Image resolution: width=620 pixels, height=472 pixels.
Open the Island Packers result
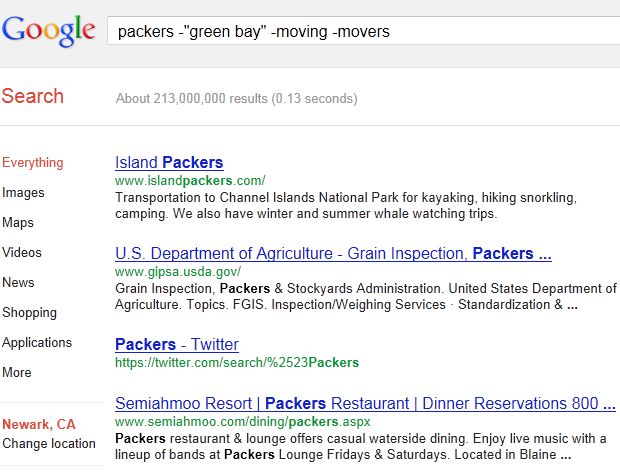pos(169,162)
